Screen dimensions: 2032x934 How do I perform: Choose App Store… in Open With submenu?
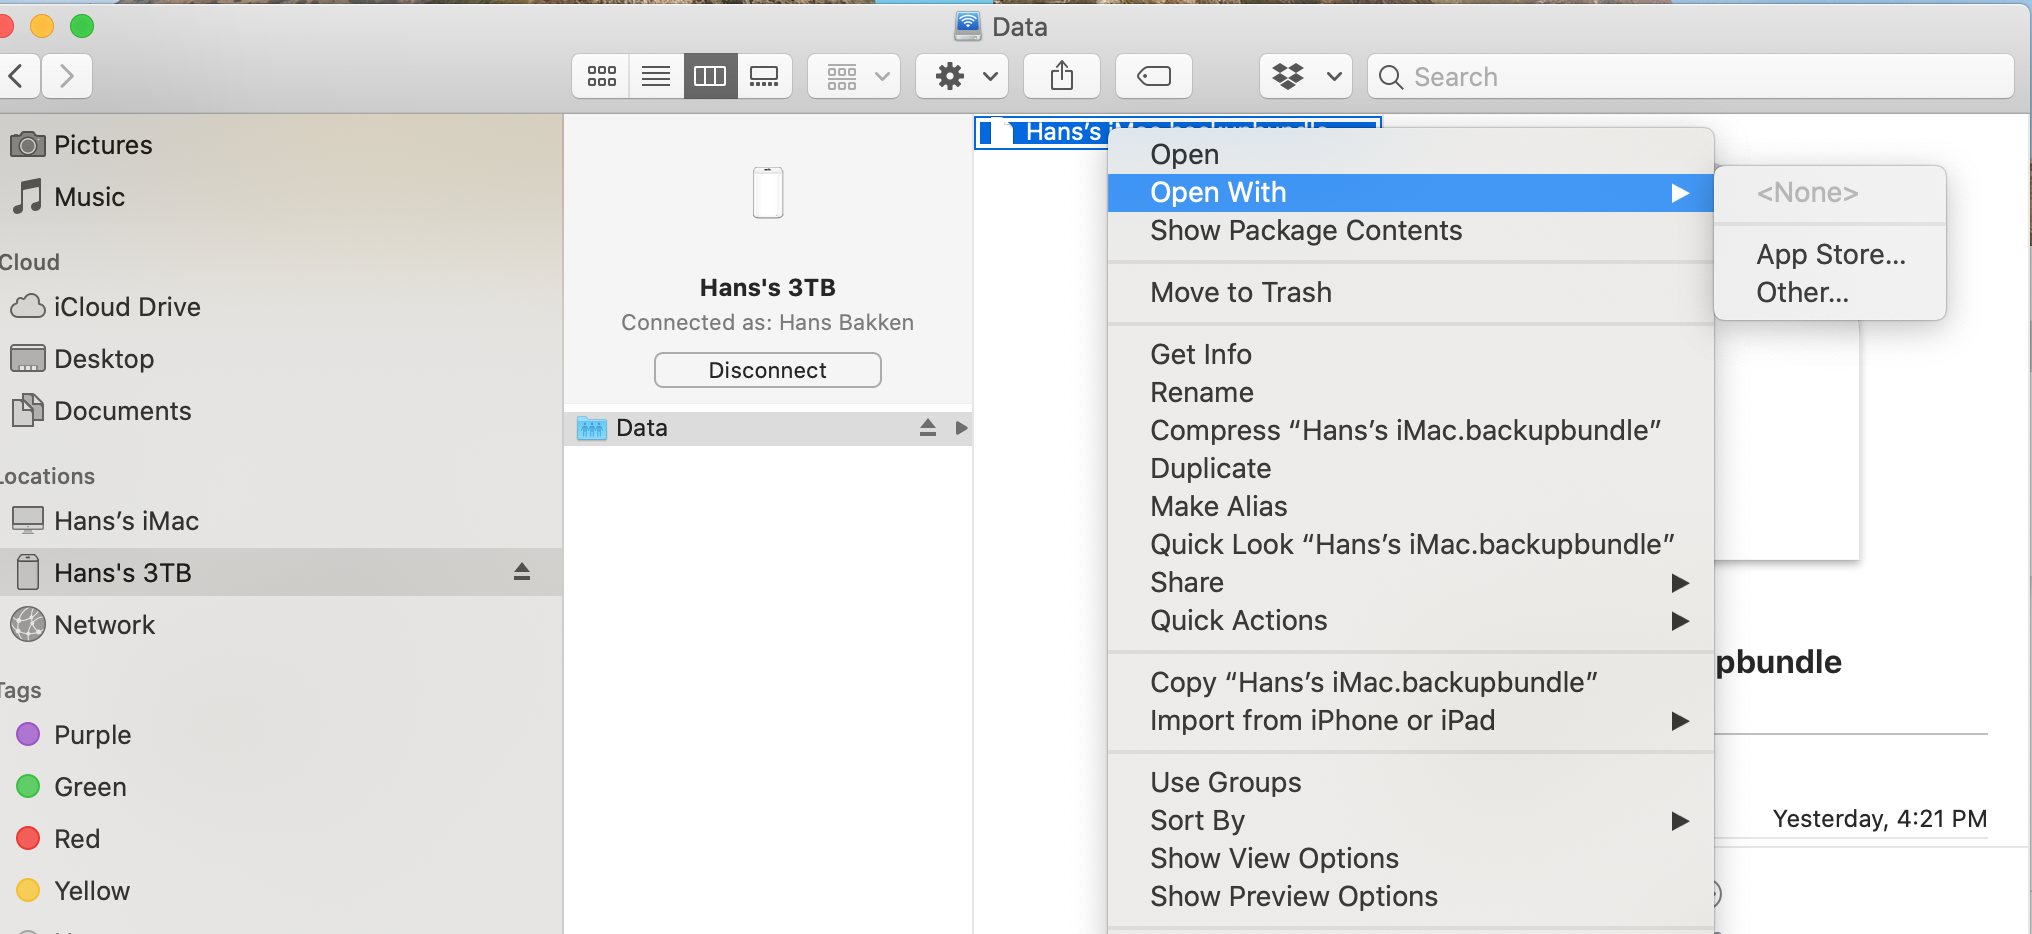pos(1830,254)
